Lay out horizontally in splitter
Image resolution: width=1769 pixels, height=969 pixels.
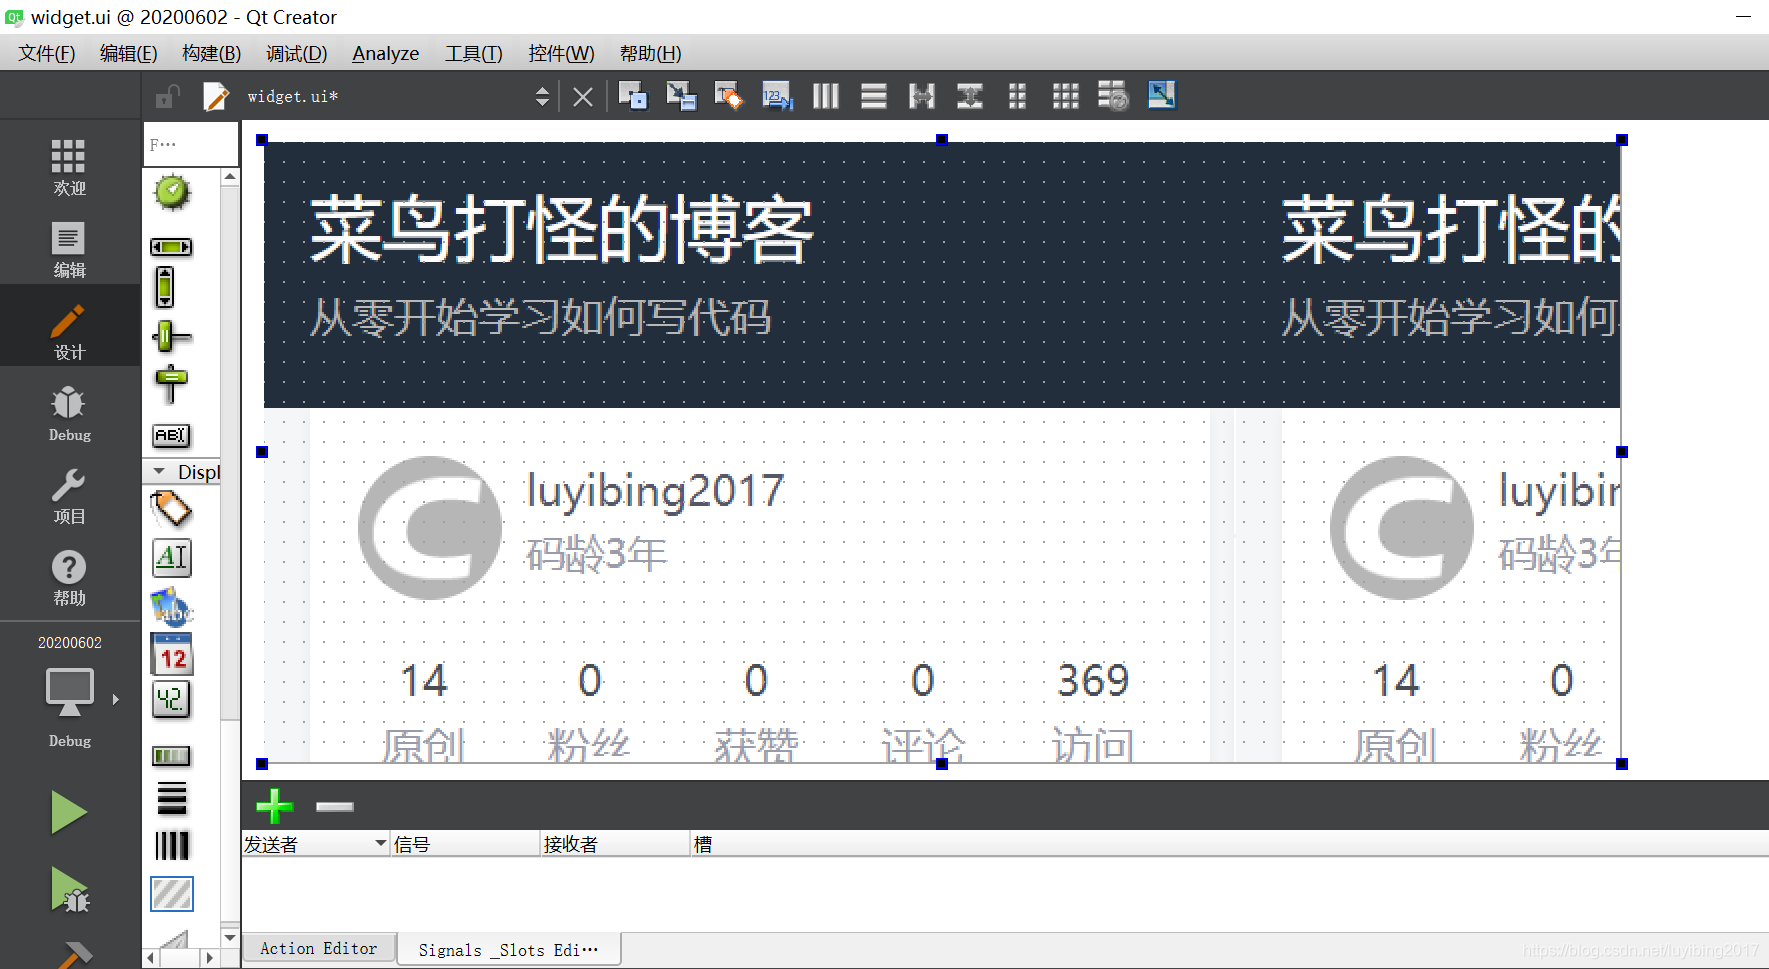pyautogui.click(x=922, y=96)
